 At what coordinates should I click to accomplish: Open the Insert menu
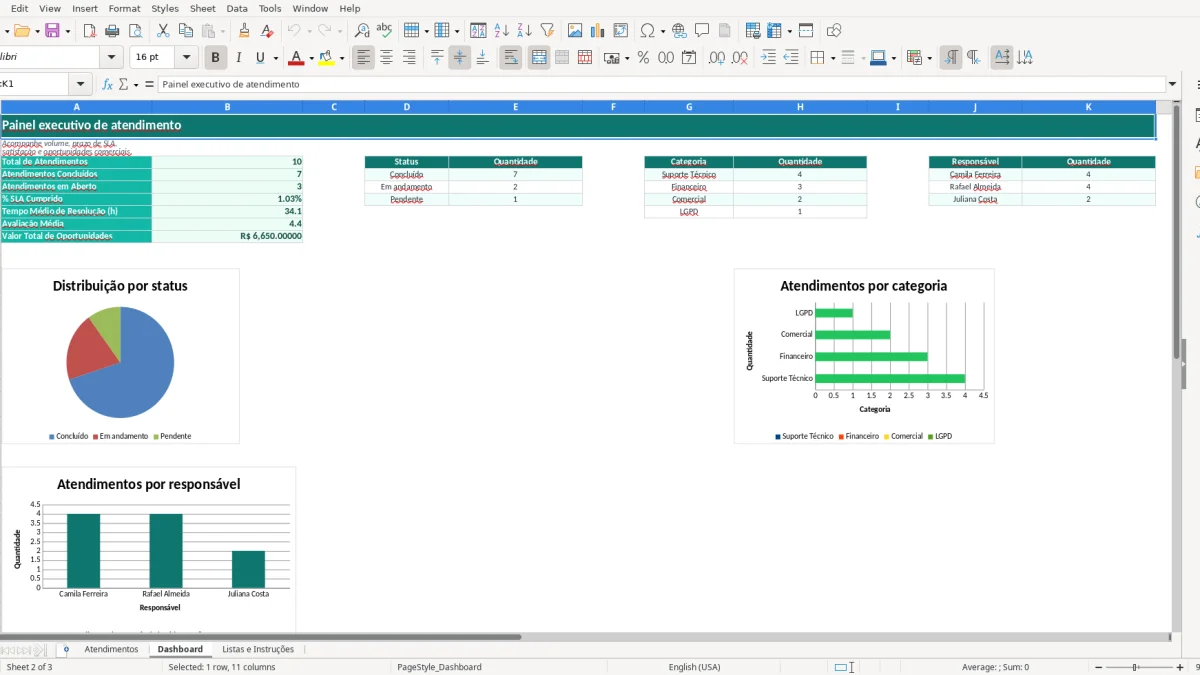[85, 8]
